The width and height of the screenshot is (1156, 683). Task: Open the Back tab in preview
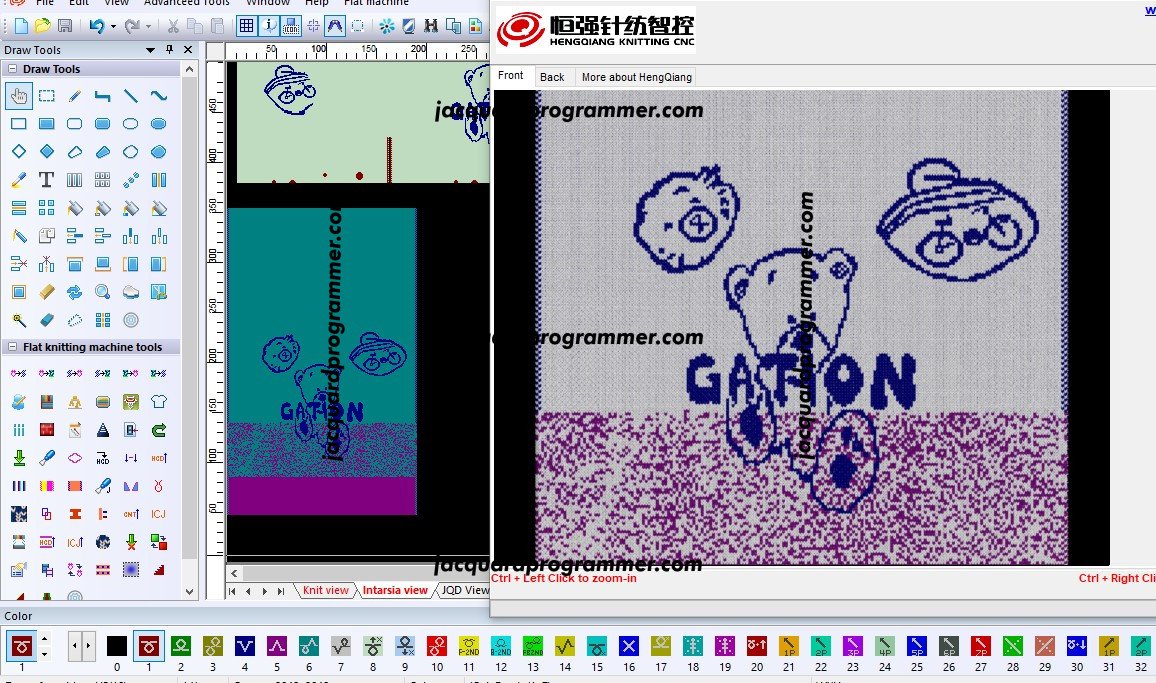(552, 77)
